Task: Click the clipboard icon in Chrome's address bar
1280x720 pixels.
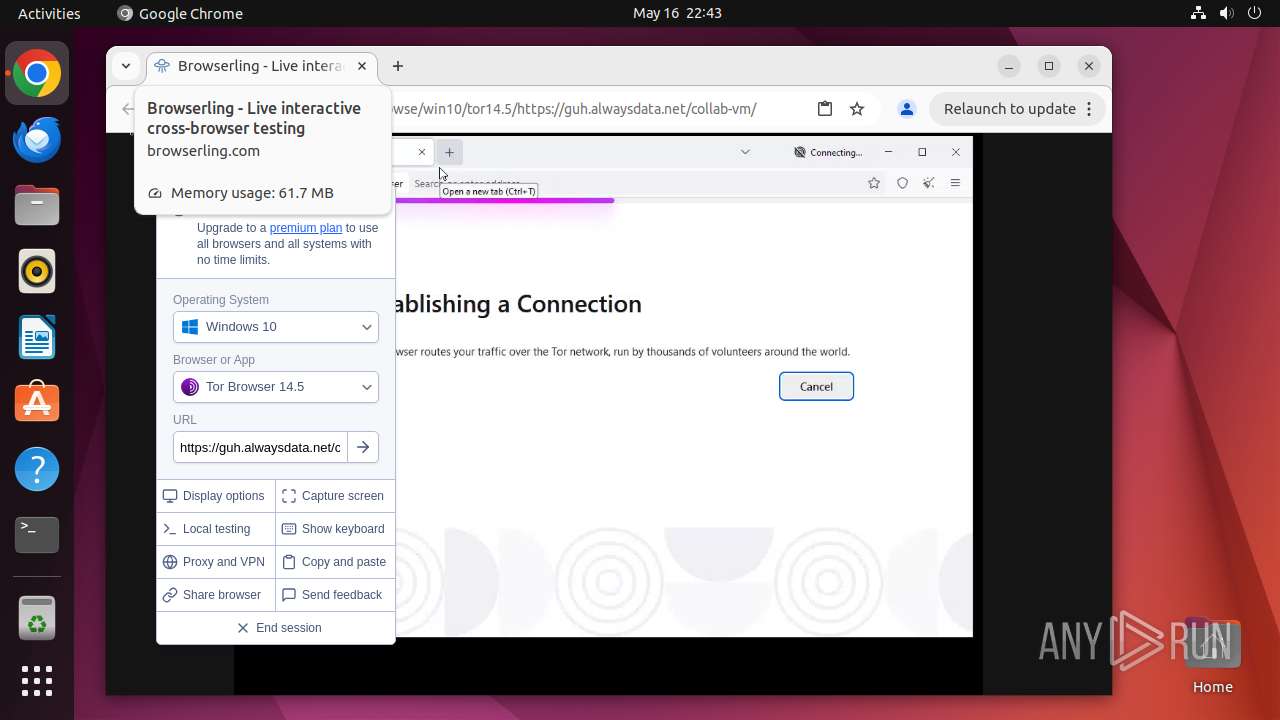Action: 825,109
